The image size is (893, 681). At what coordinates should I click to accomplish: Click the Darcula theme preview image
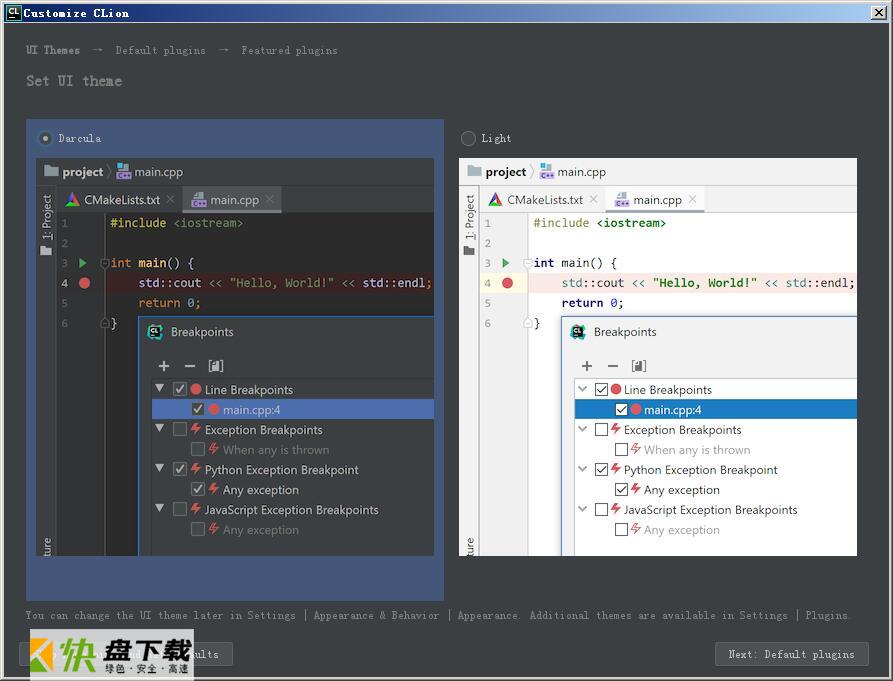tap(235, 357)
